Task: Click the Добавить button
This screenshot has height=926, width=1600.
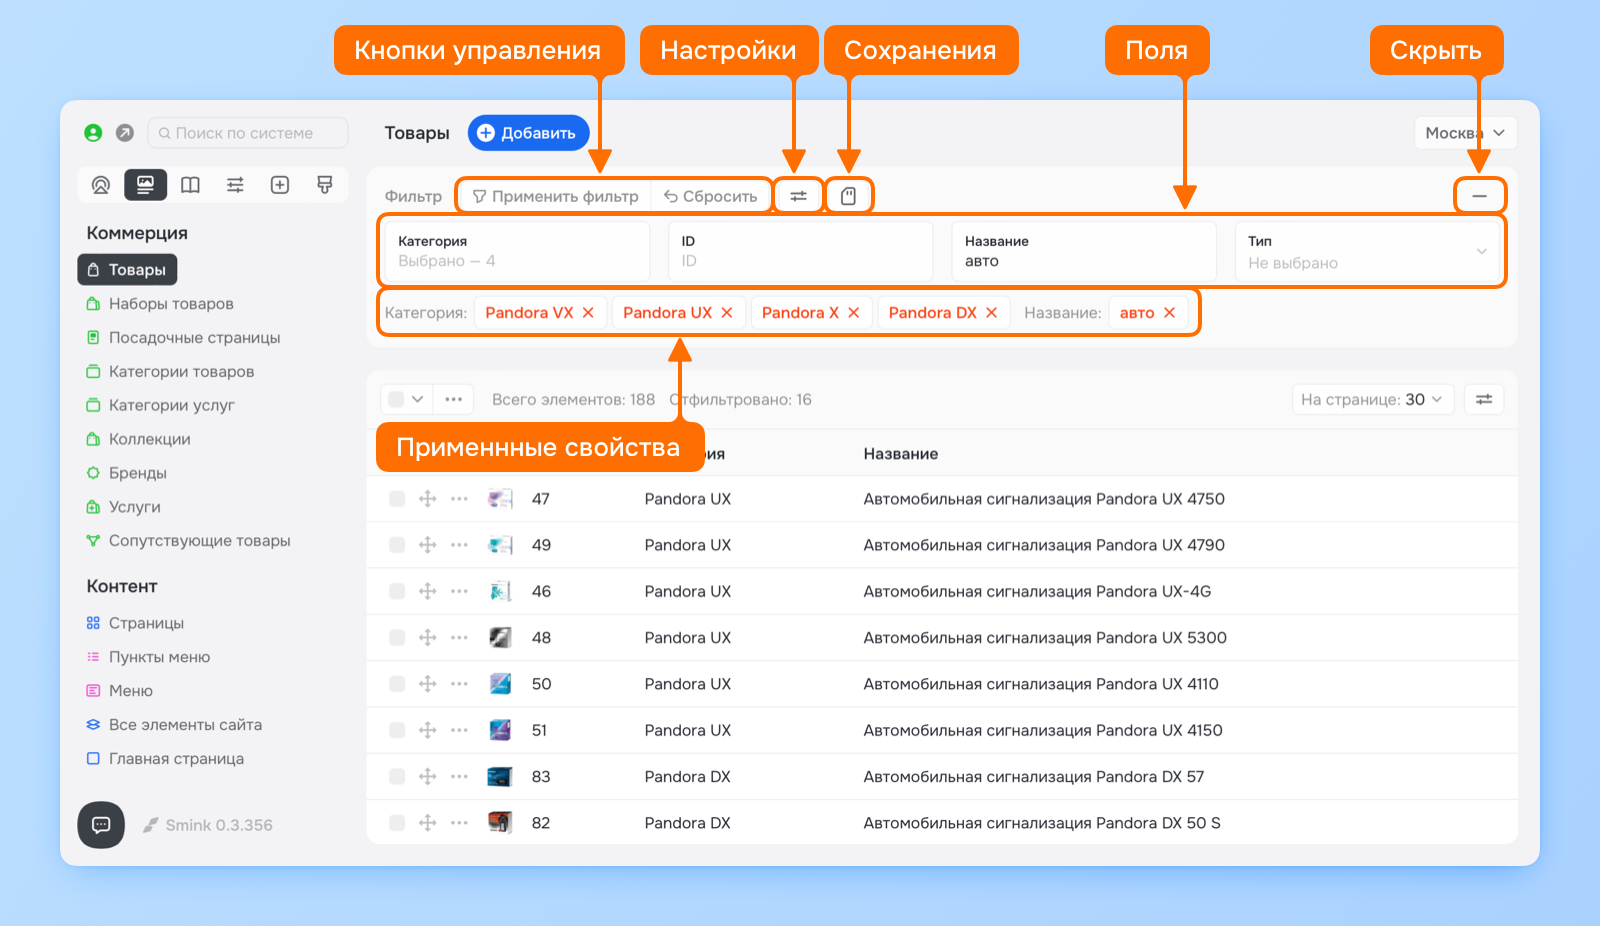Action: [x=528, y=133]
